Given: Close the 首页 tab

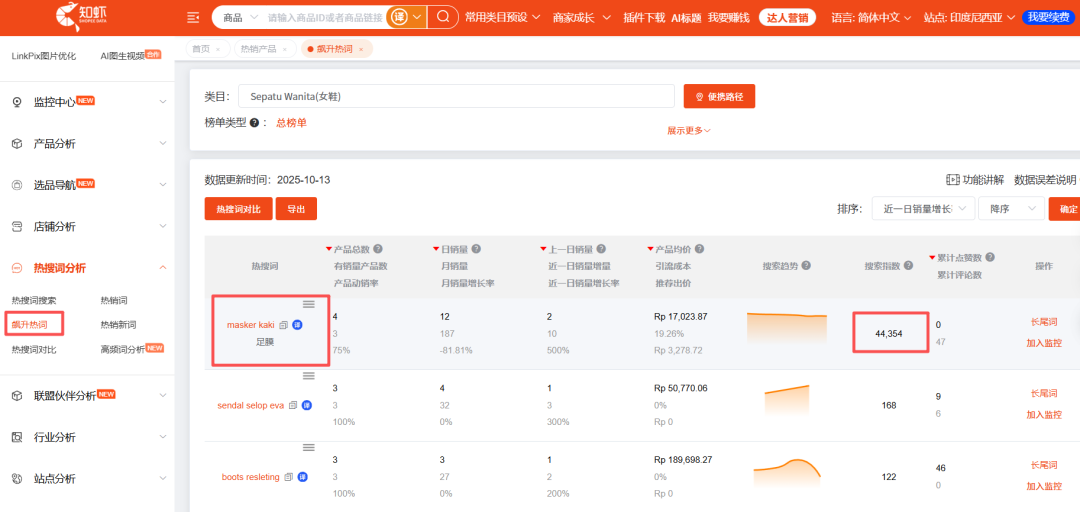Looking at the screenshot, I should (x=218, y=49).
